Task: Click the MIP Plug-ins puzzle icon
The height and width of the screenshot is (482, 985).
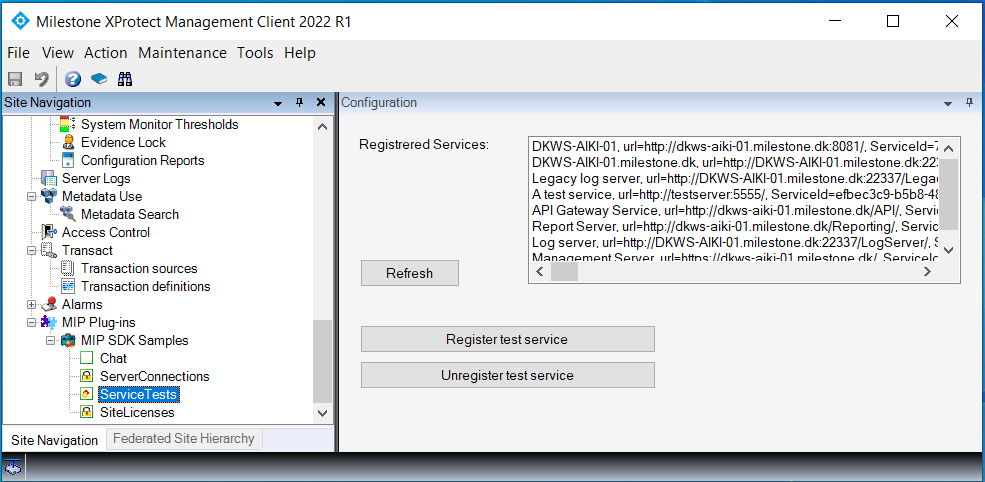Action: [49, 322]
